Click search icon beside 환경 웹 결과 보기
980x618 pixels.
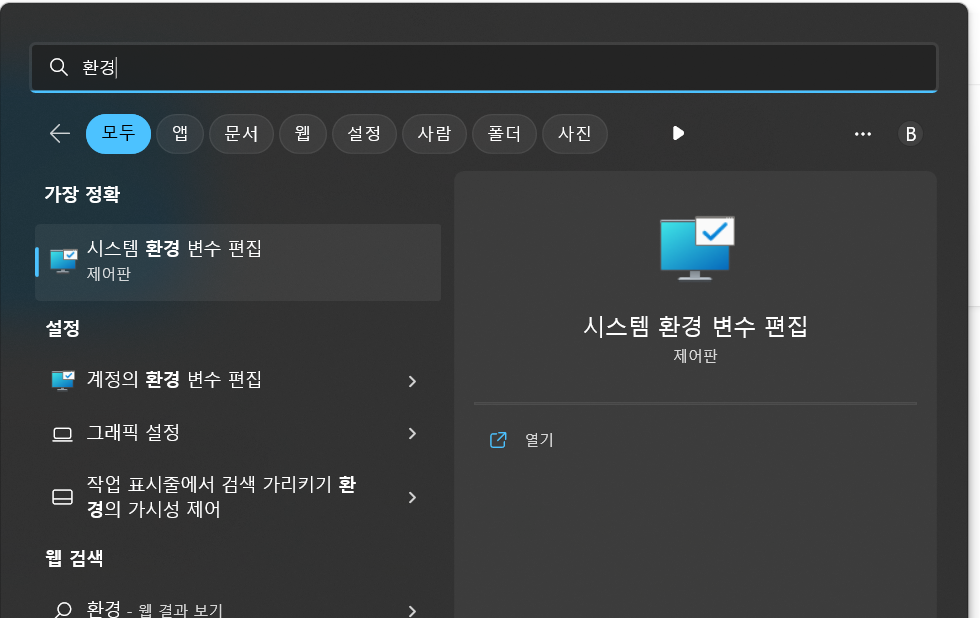[x=63, y=610]
